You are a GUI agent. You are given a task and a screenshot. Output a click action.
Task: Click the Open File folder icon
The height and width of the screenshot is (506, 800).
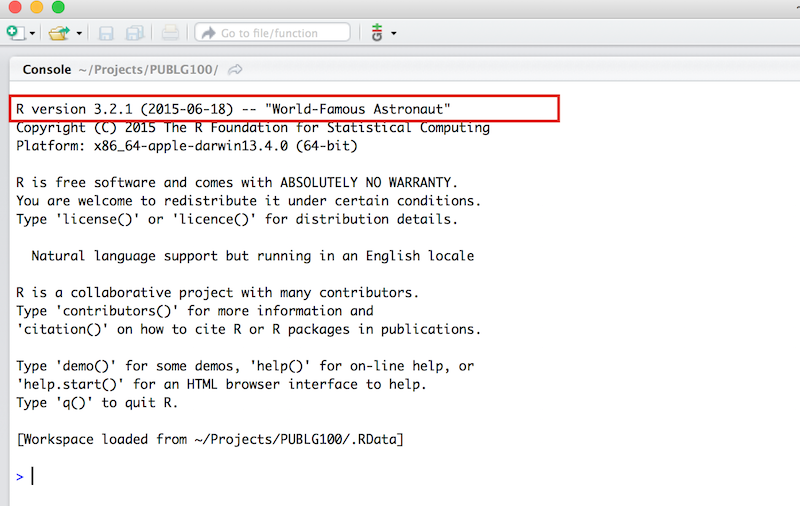click(x=60, y=33)
